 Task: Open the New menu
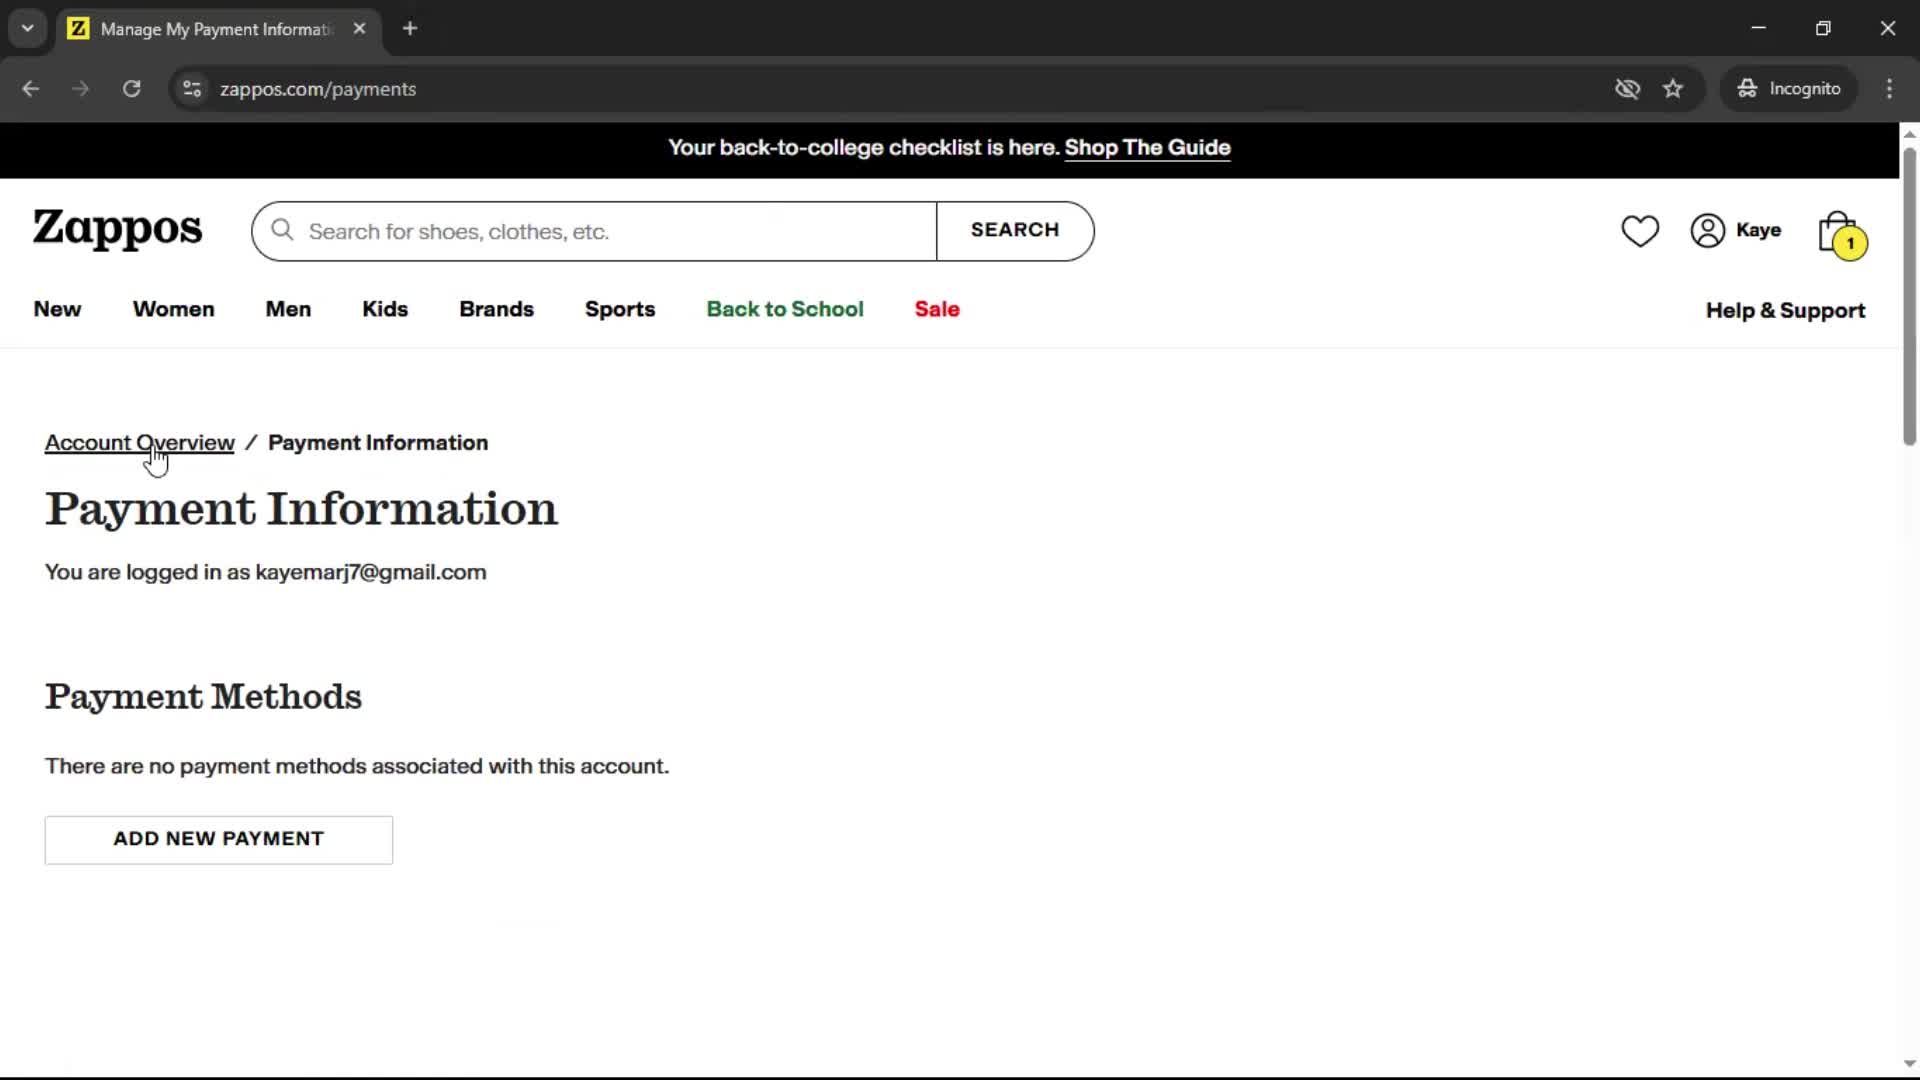(57, 310)
